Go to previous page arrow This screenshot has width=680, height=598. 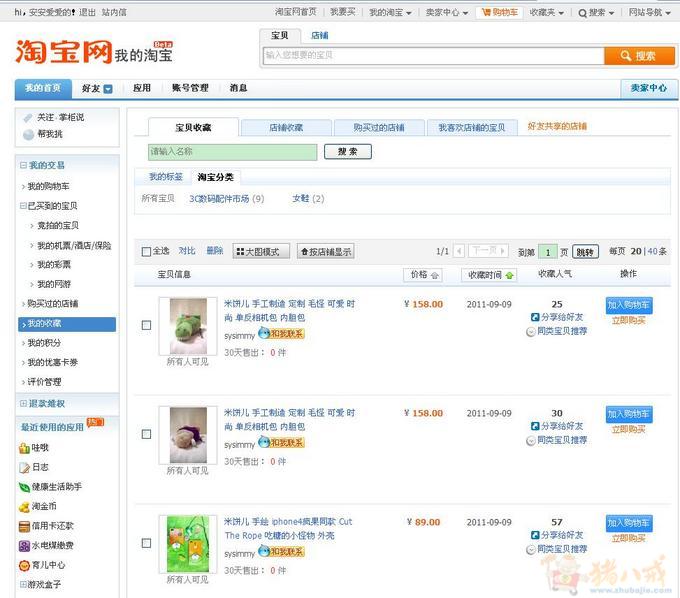(459, 251)
